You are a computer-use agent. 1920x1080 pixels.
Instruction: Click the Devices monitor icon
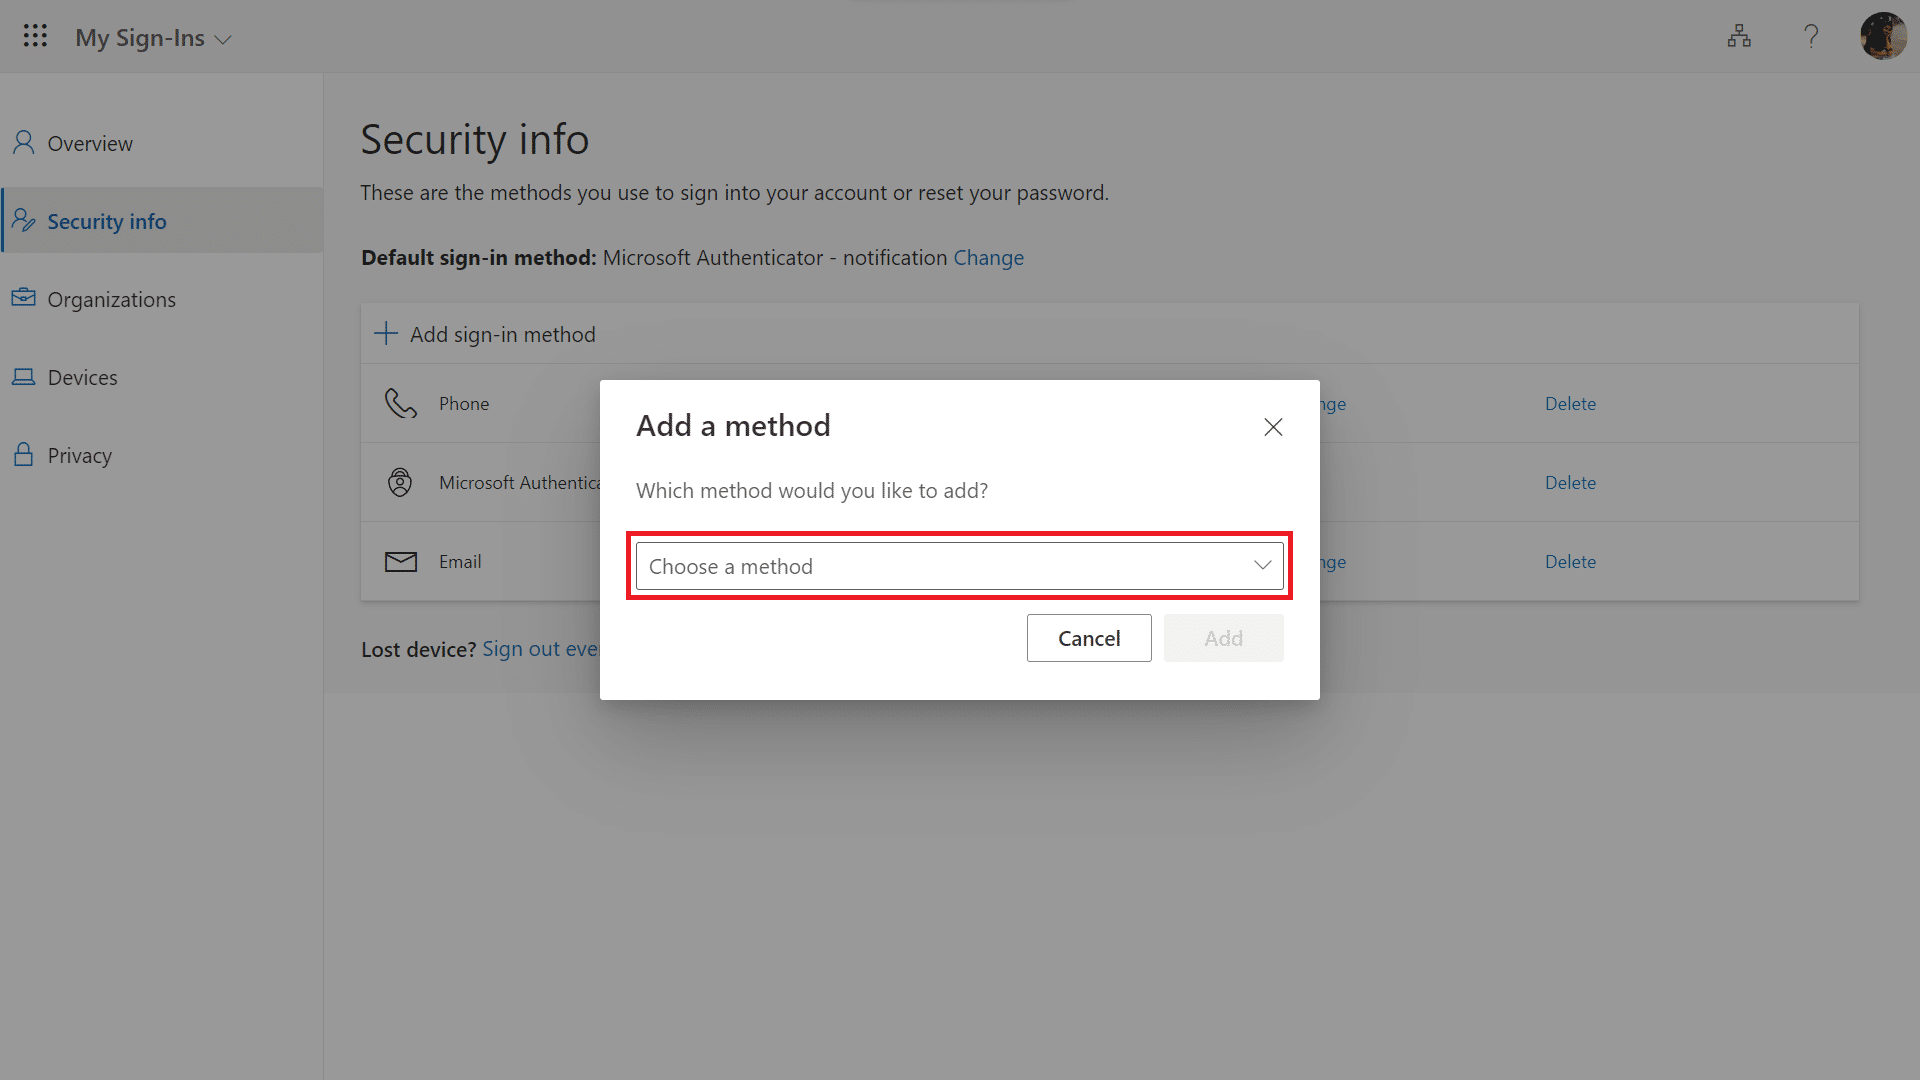(x=24, y=376)
